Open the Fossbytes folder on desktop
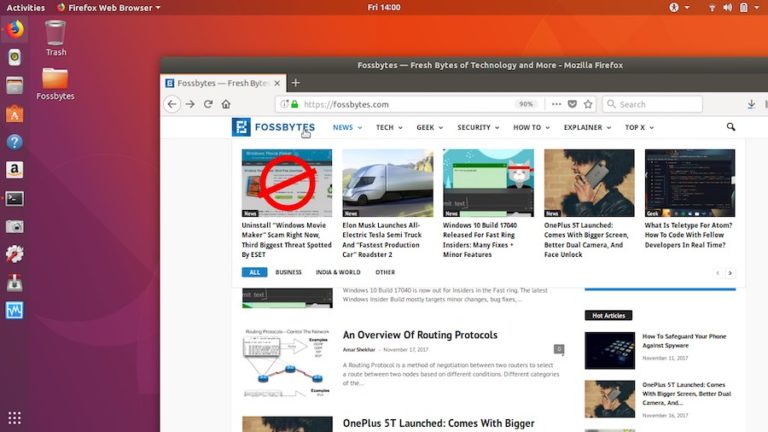This screenshot has height=432, width=768. click(55, 84)
